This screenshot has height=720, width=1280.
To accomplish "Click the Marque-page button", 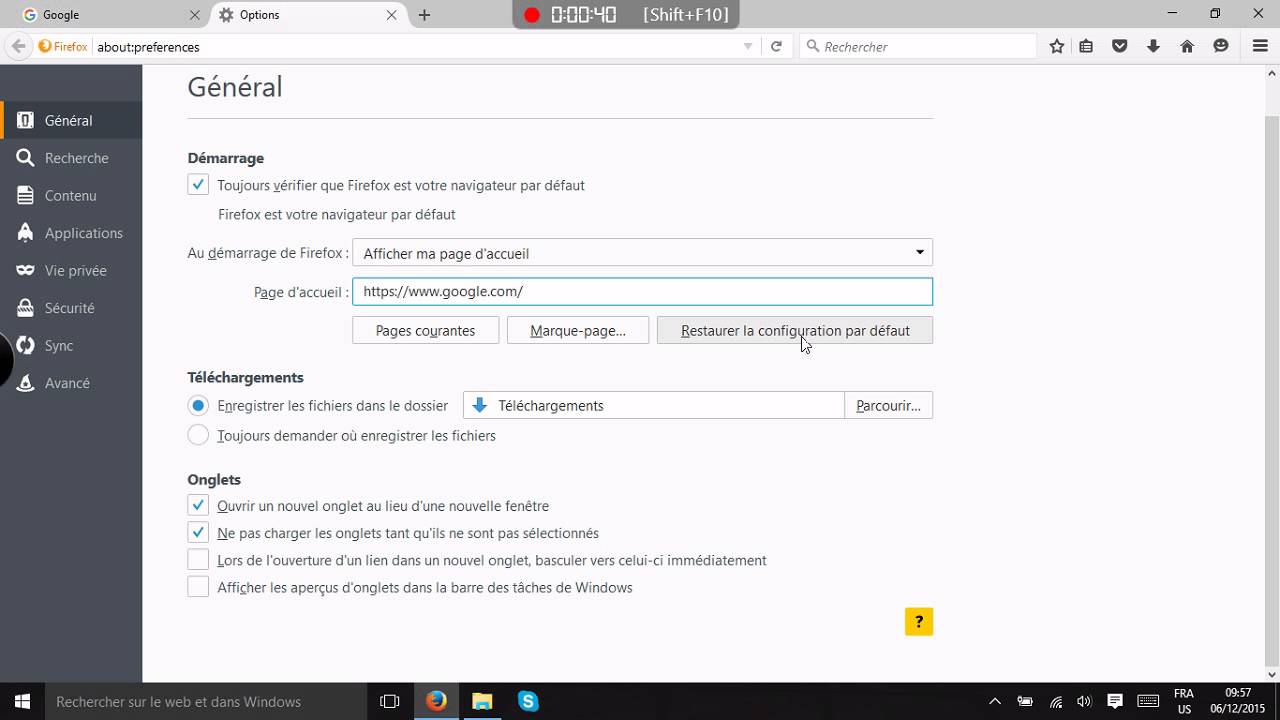I will [x=578, y=330].
